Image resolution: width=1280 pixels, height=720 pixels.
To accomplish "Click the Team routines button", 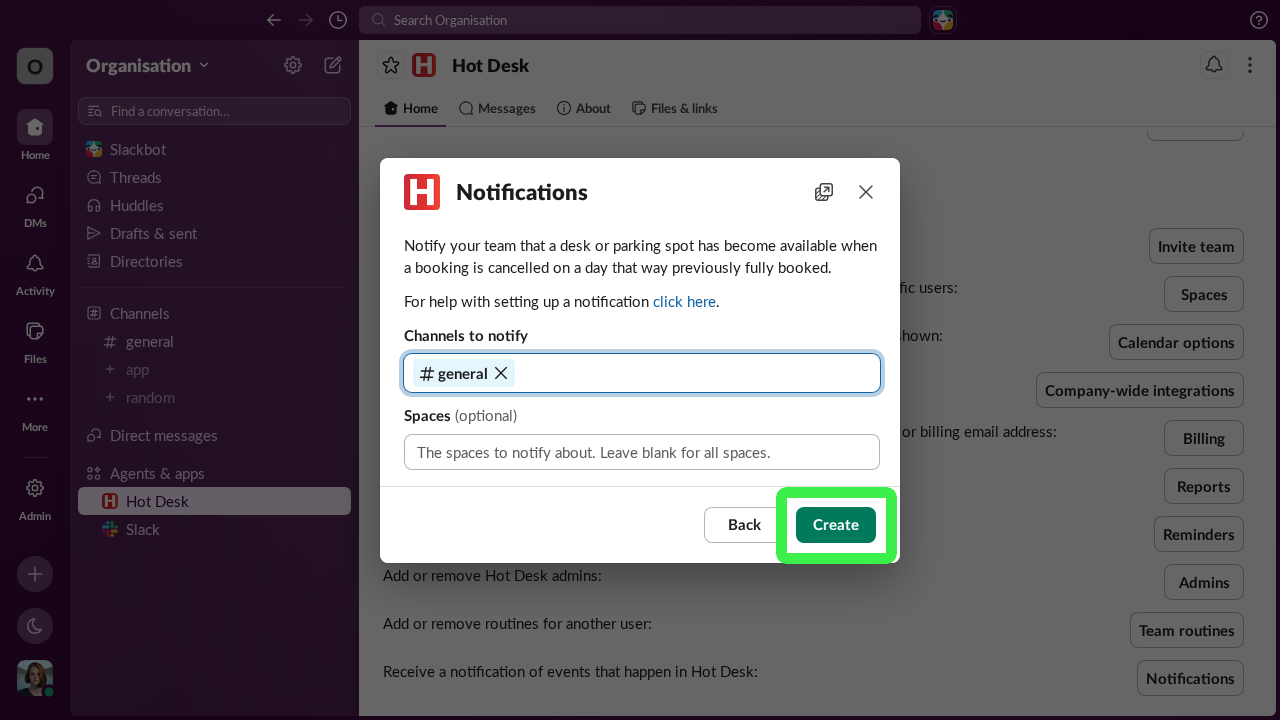I will pos(1187,630).
